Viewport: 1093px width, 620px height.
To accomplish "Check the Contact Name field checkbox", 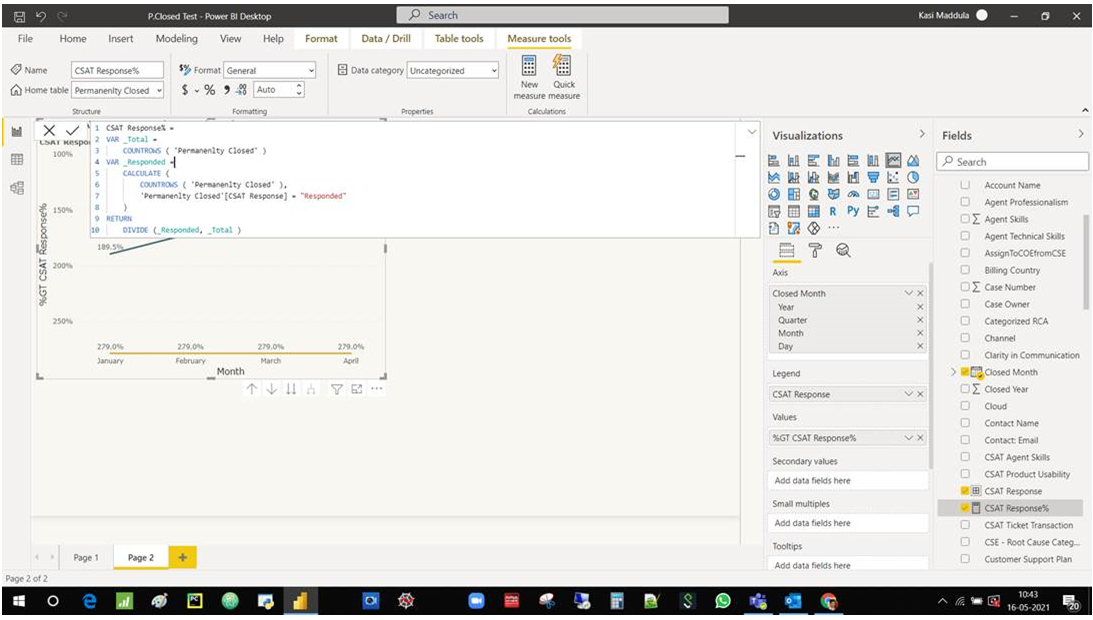I will 965,423.
